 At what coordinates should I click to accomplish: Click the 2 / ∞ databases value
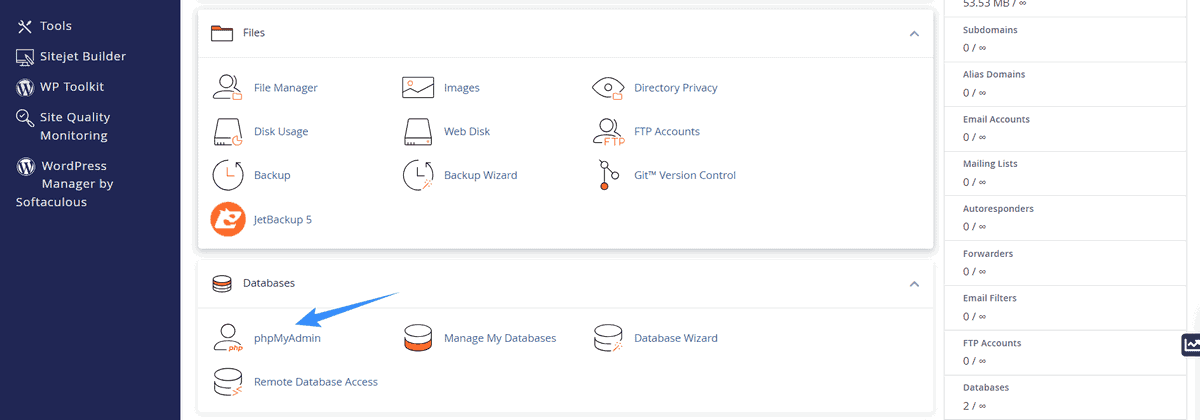click(x=974, y=406)
